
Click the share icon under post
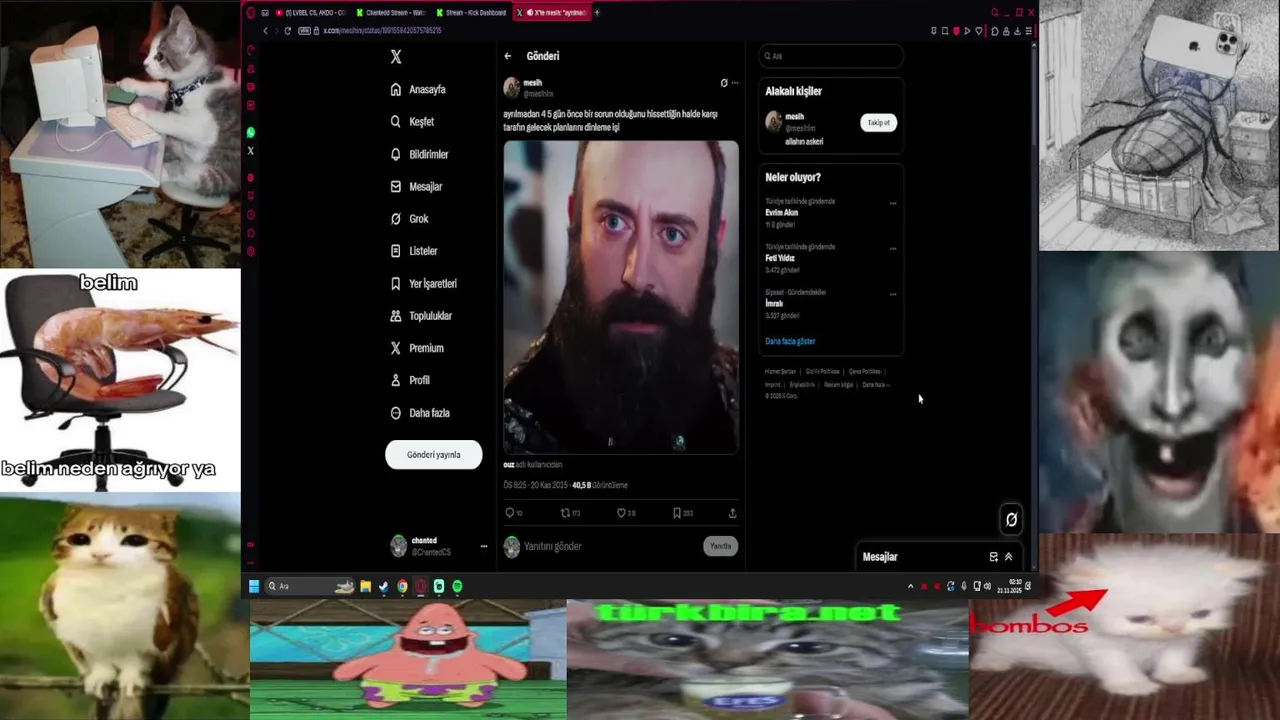click(732, 513)
